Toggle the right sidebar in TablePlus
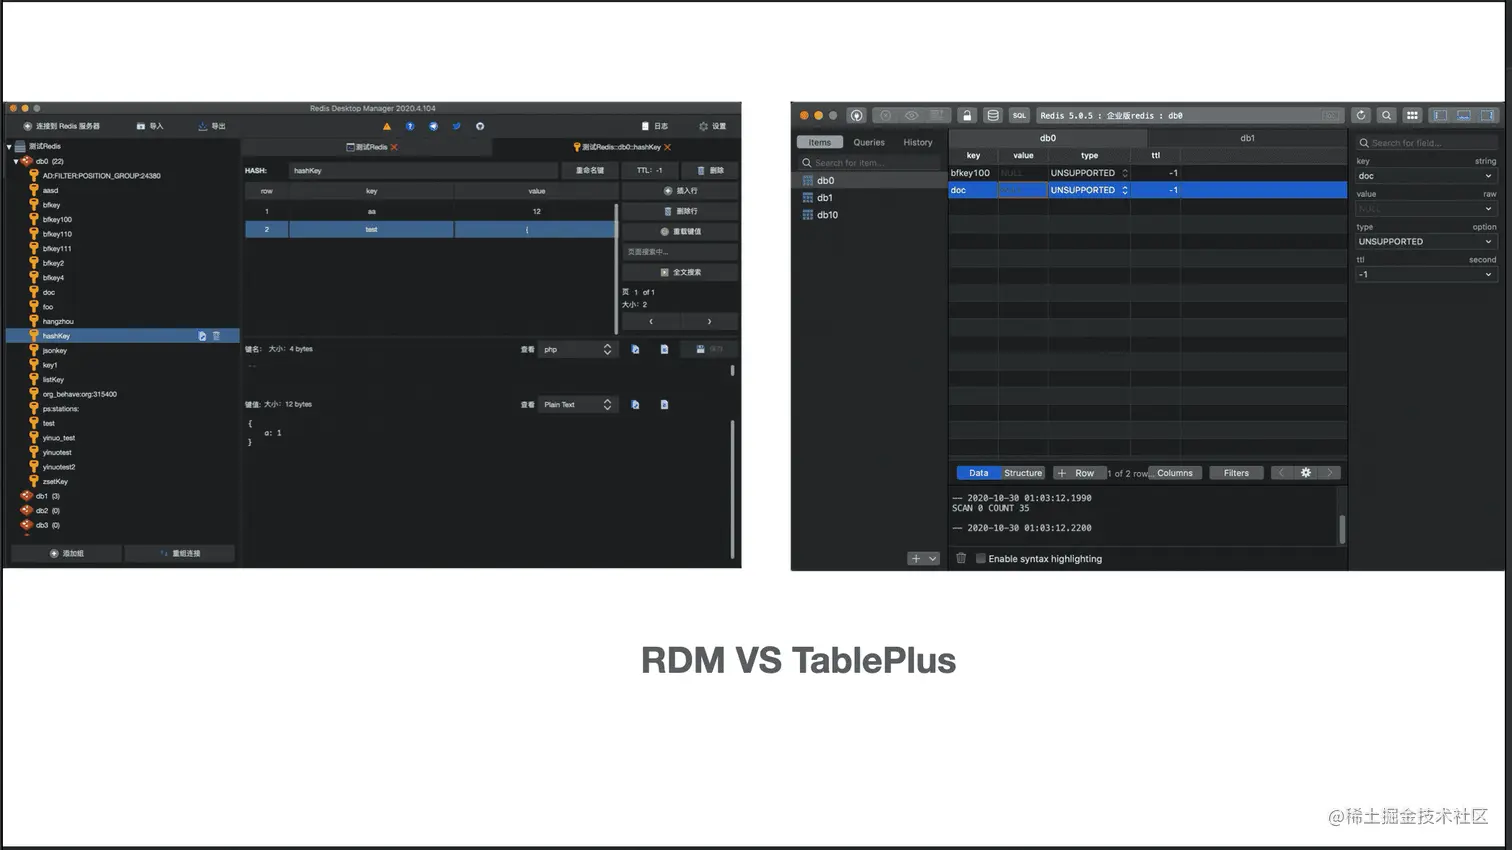Screen dimensions: 1512x850 (x=1489, y=115)
